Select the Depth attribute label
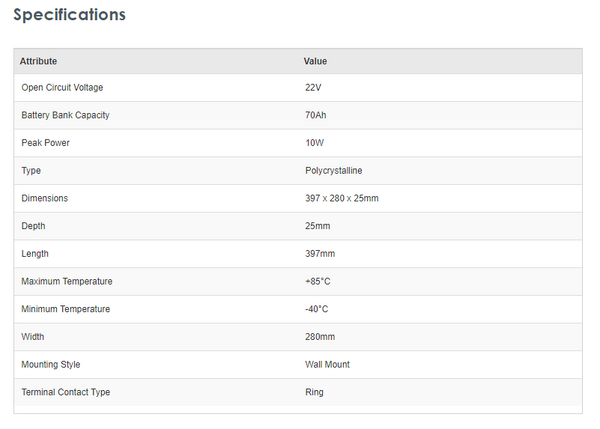 [x=33, y=226]
